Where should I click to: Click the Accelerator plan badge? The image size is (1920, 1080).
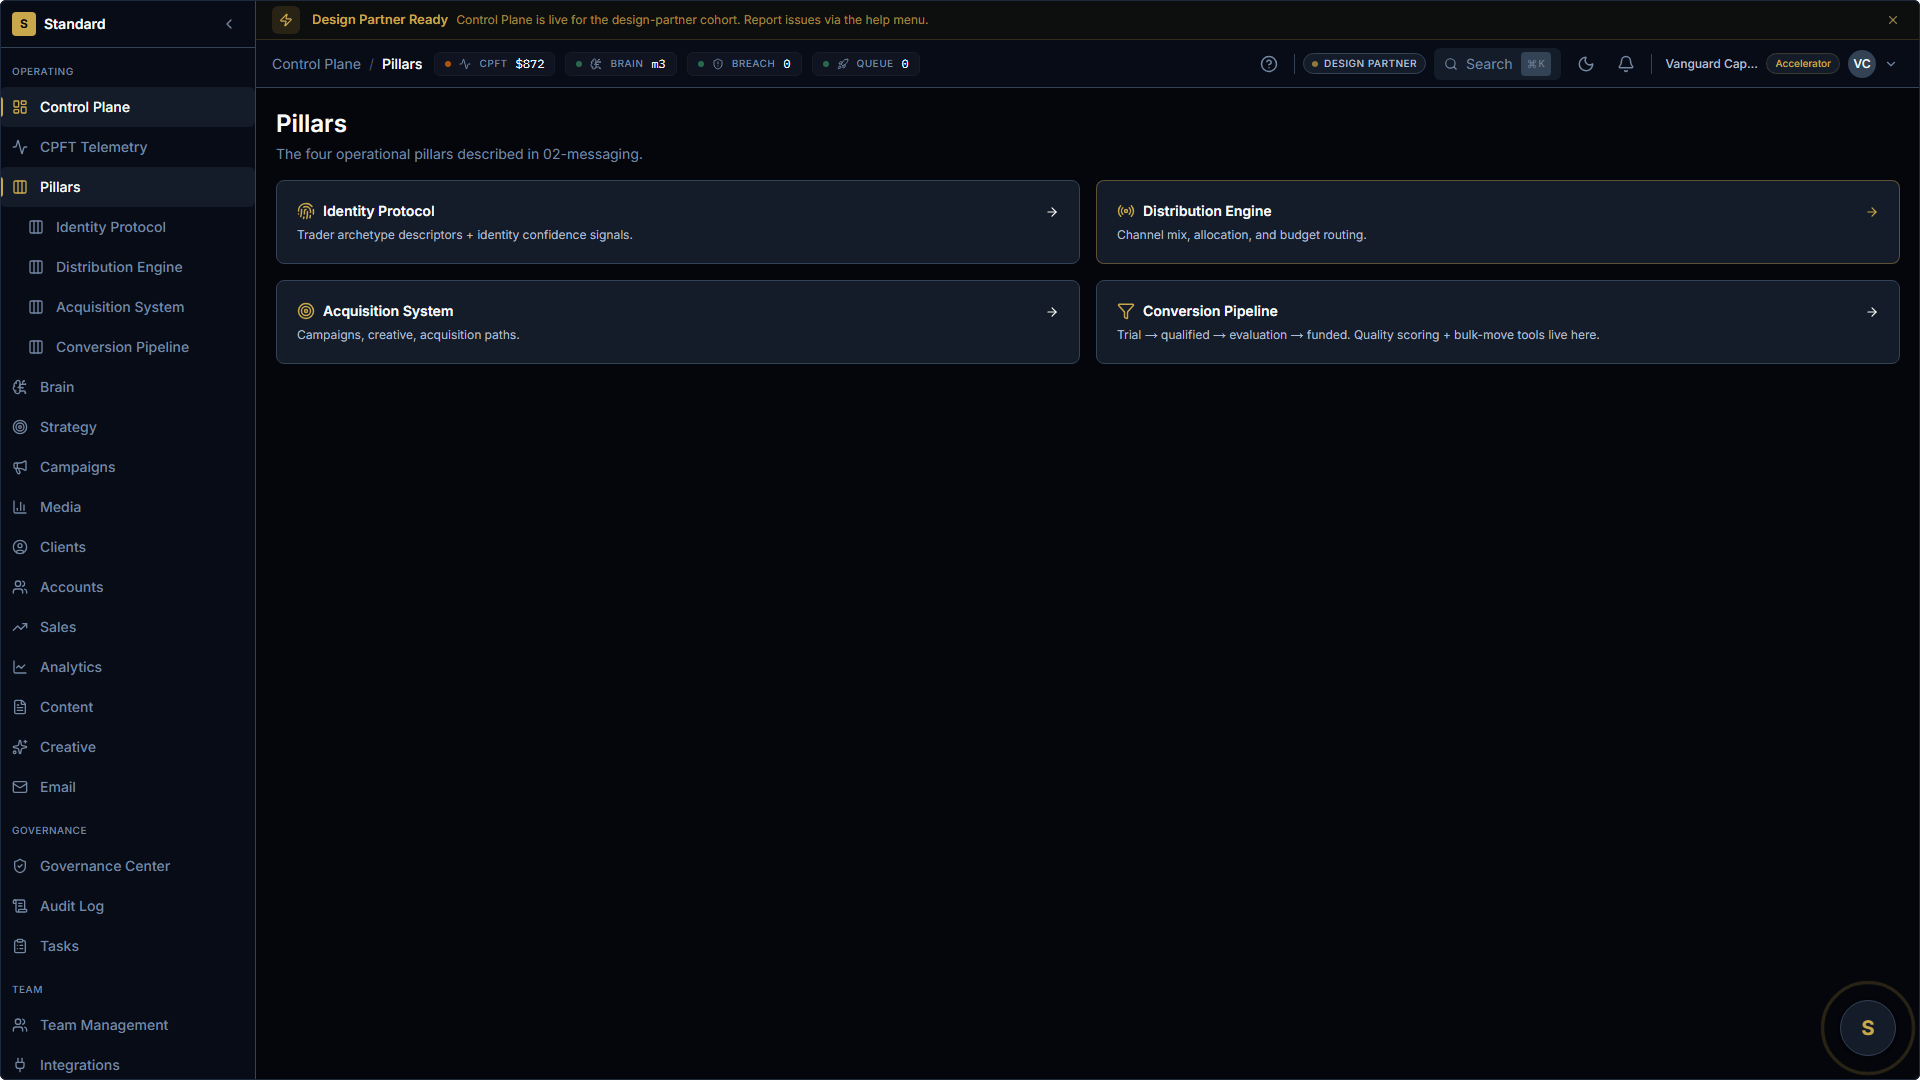click(x=1803, y=64)
